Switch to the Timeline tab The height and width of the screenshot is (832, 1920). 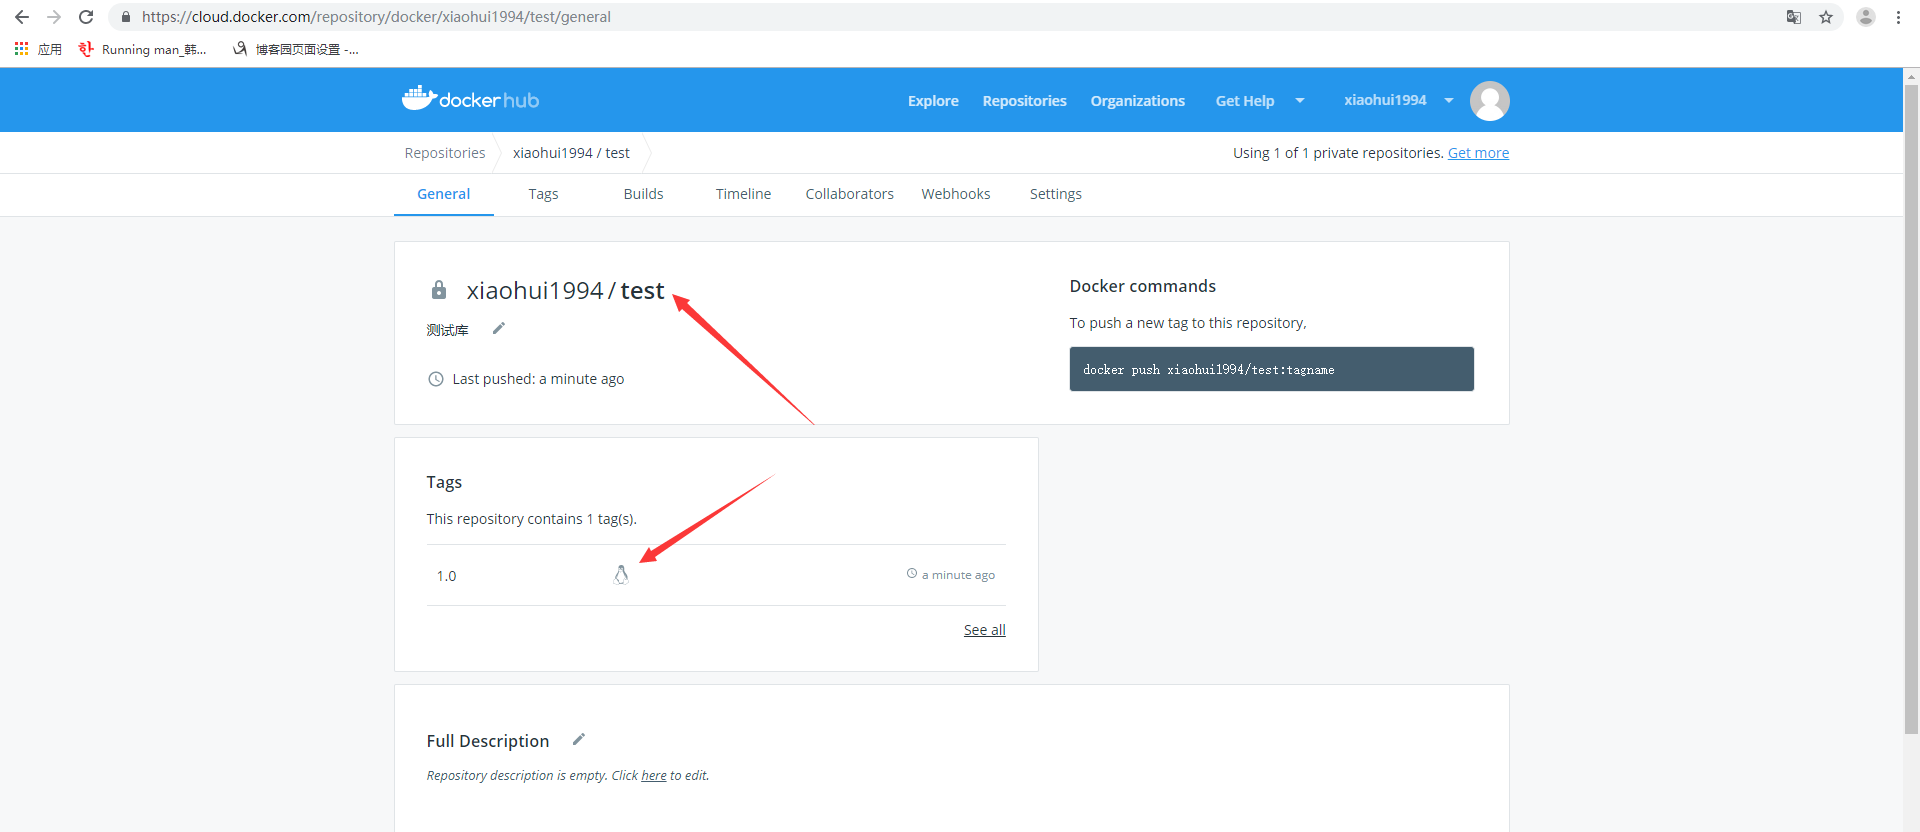pyautogui.click(x=743, y=194)
